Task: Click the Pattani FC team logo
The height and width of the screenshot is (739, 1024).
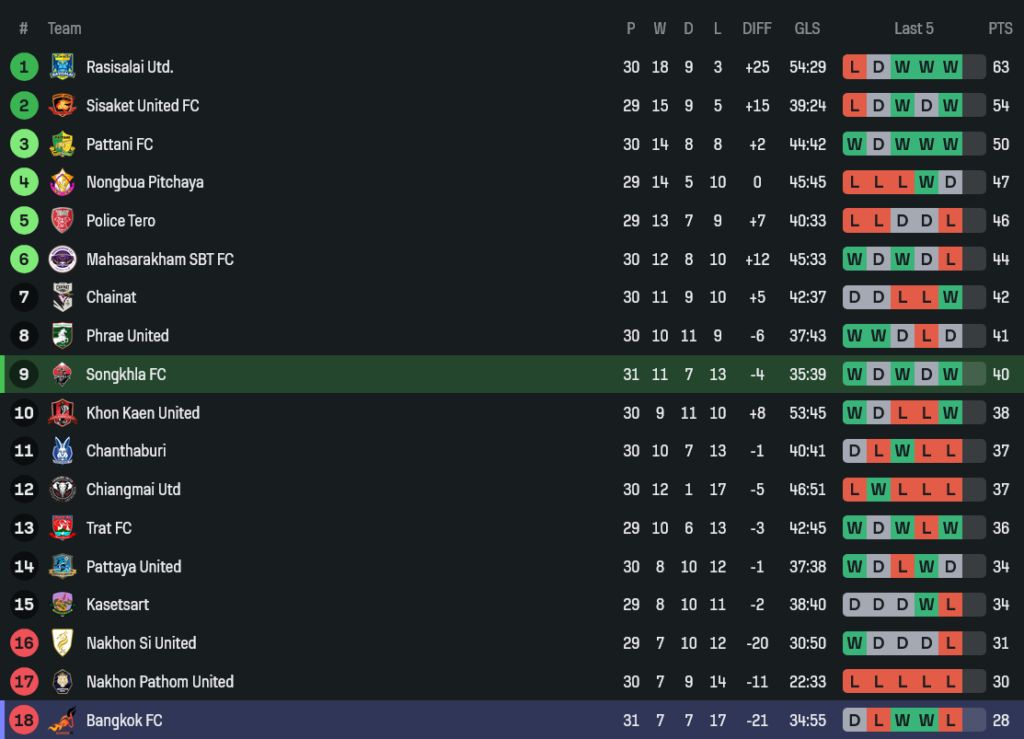Action: [62, 144]
